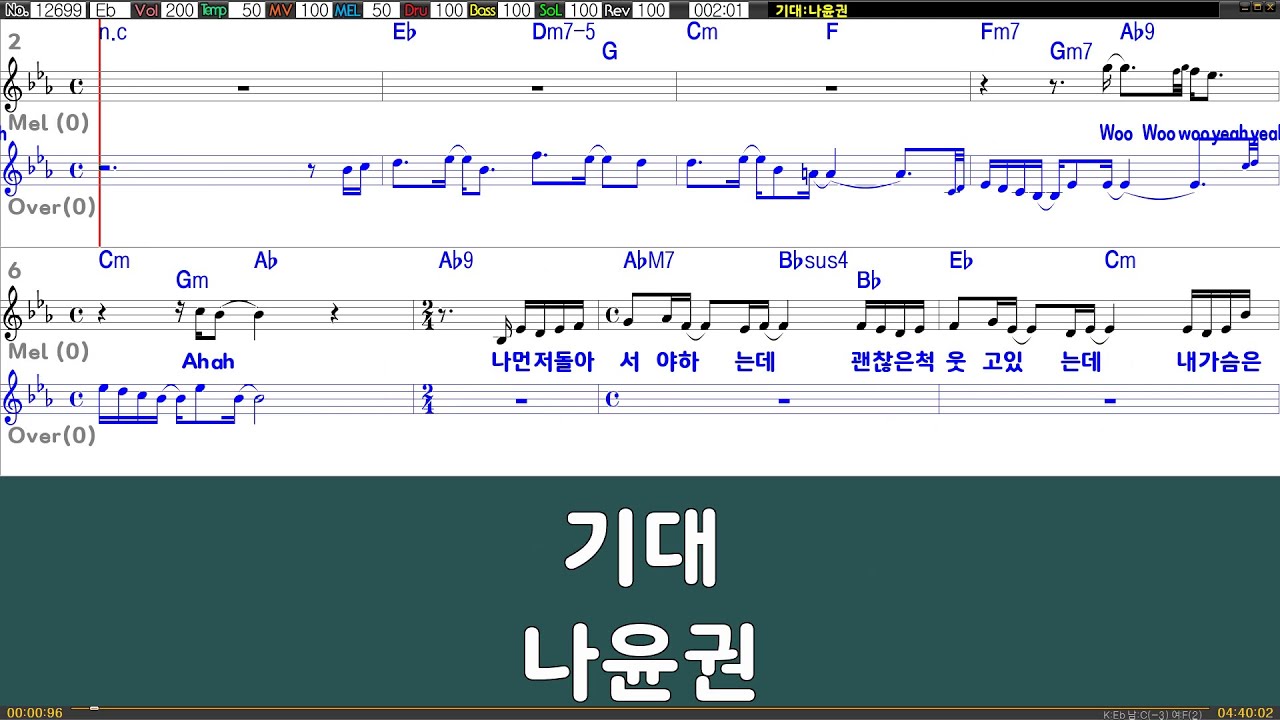Click the song number field 12699
The image size is (1280, 720).
[x=59, y=10]
